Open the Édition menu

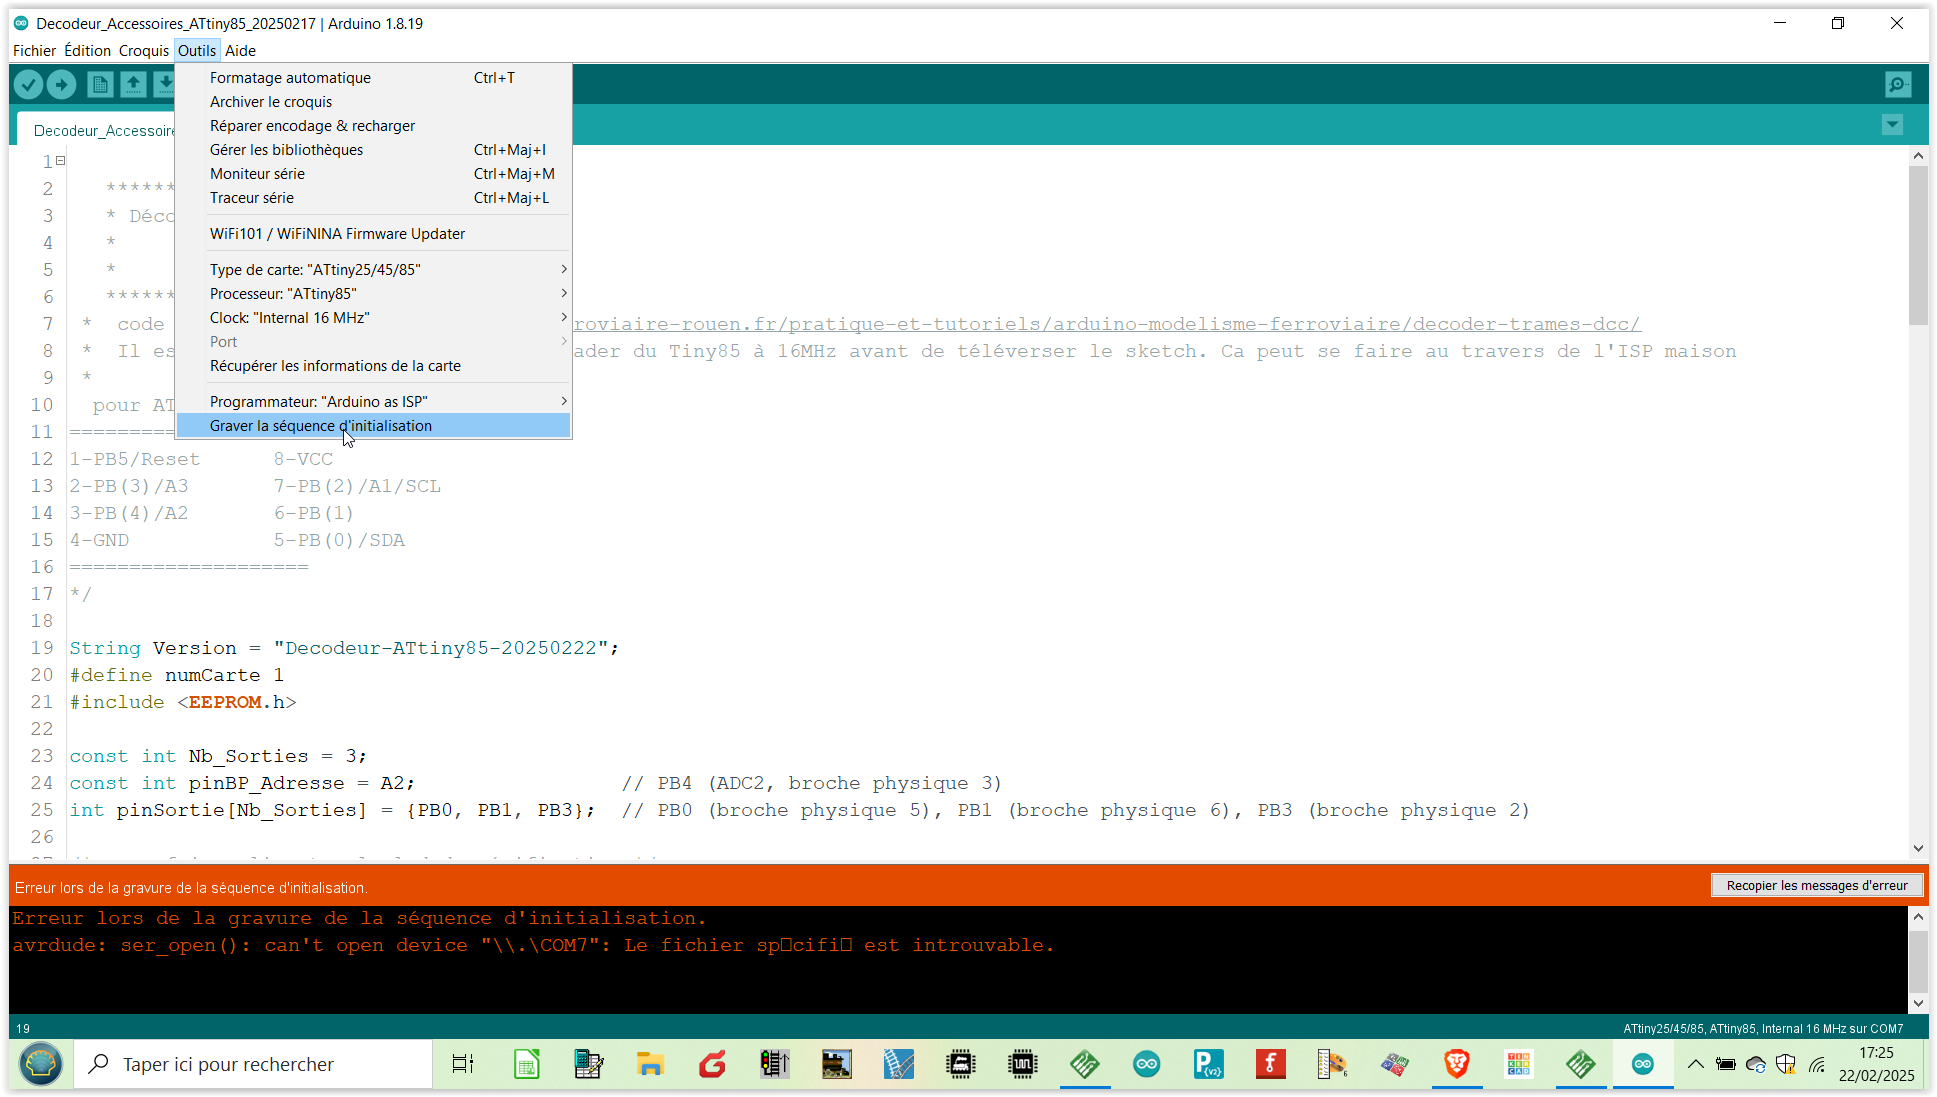tap(87, 50)
